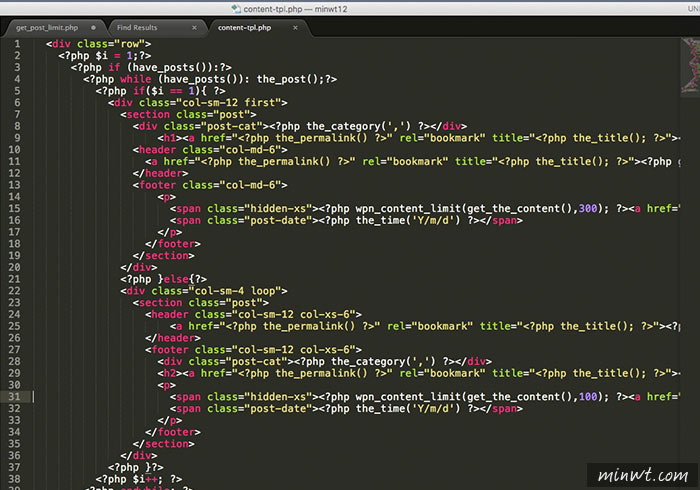Screen dimensions: 700x490
Task: Click the "<?php }?>" on line 37
Action: coord(136,467)
